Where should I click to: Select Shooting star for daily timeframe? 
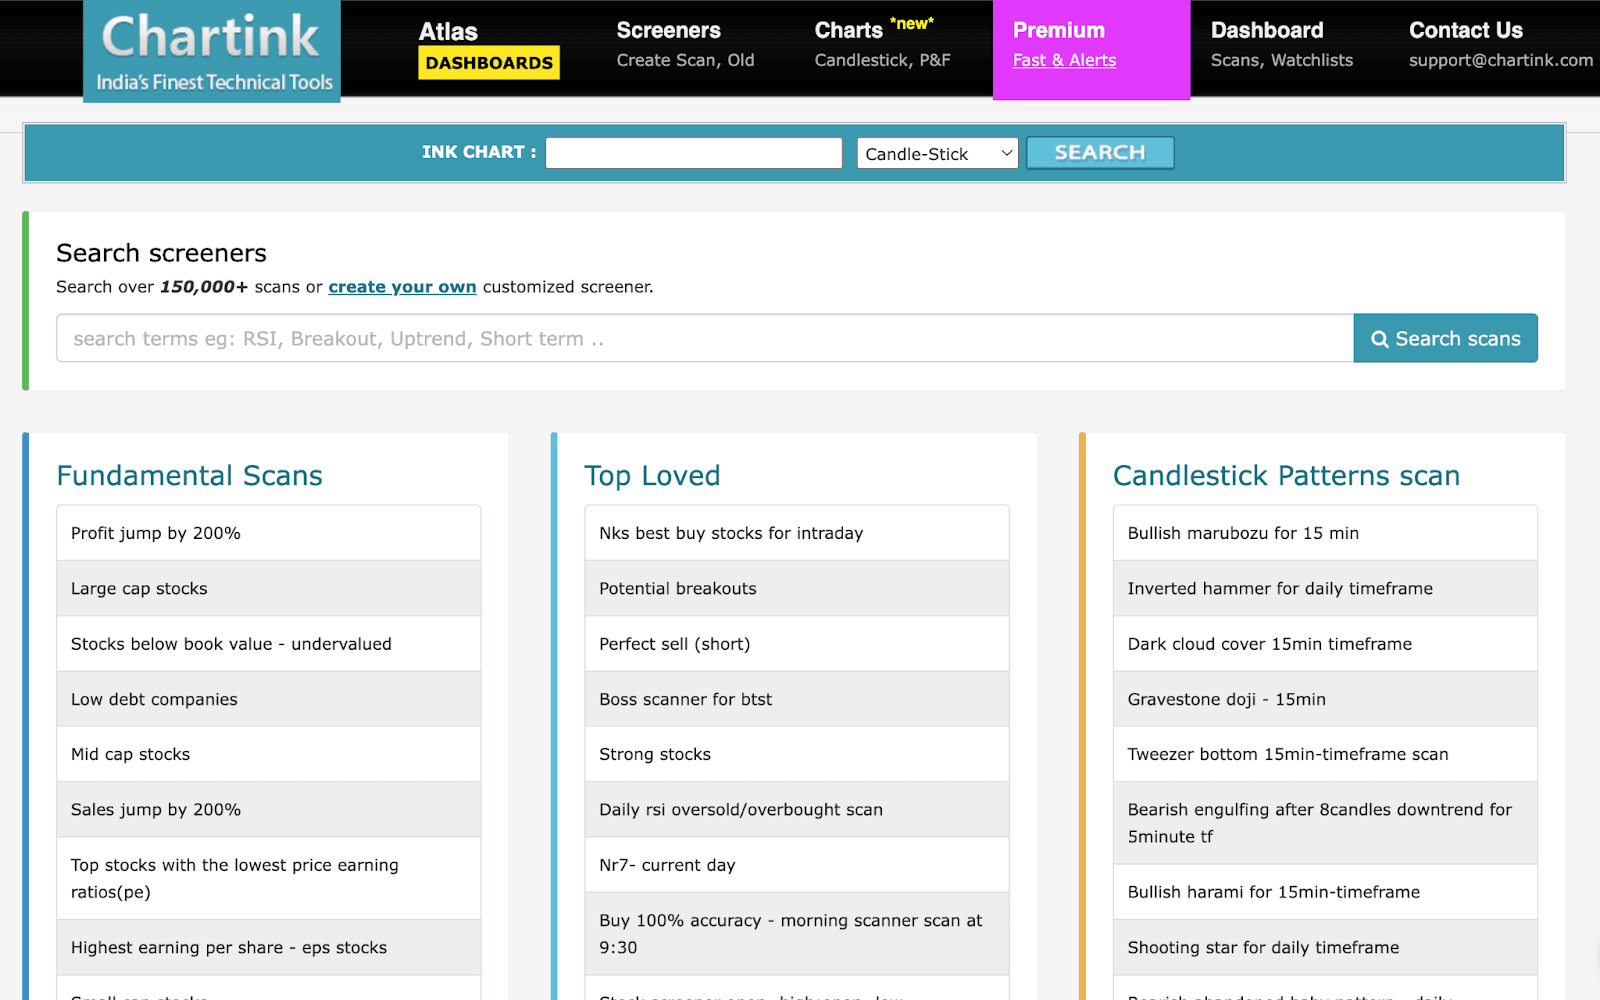pyautogui.click(x=1264, y=947)
